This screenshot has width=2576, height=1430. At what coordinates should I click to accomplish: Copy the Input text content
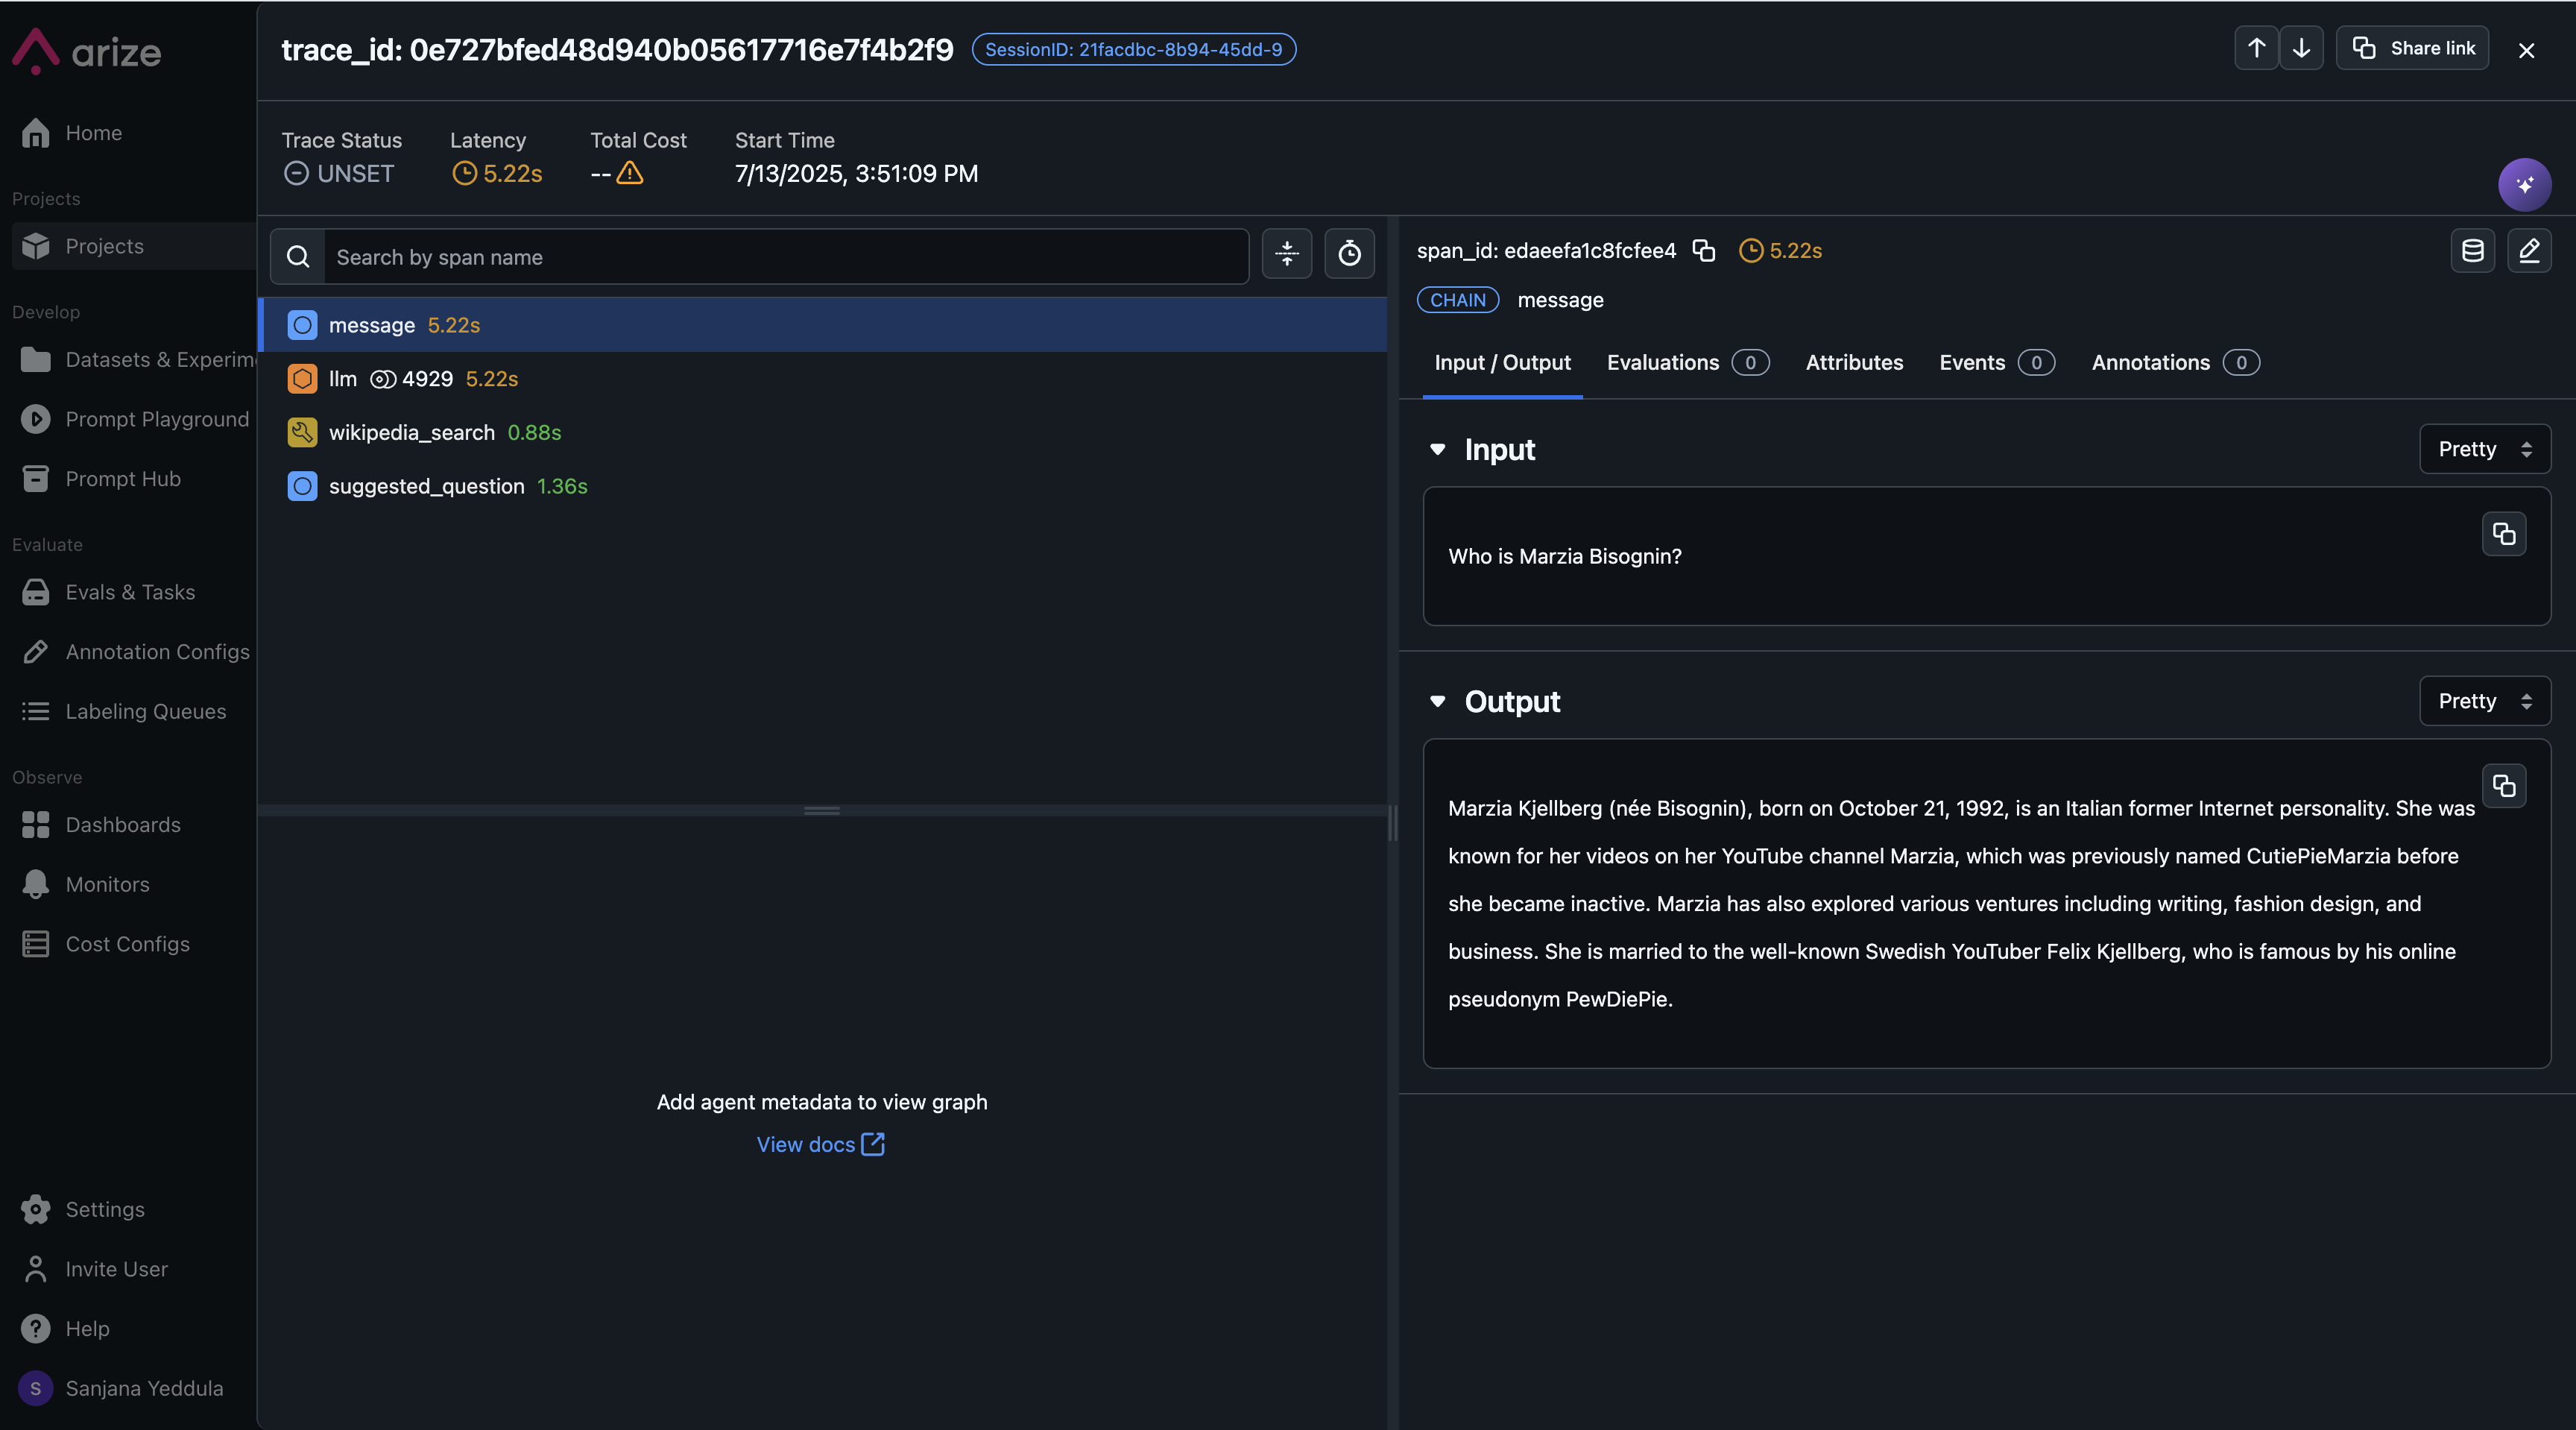(x=2503, y=534)
